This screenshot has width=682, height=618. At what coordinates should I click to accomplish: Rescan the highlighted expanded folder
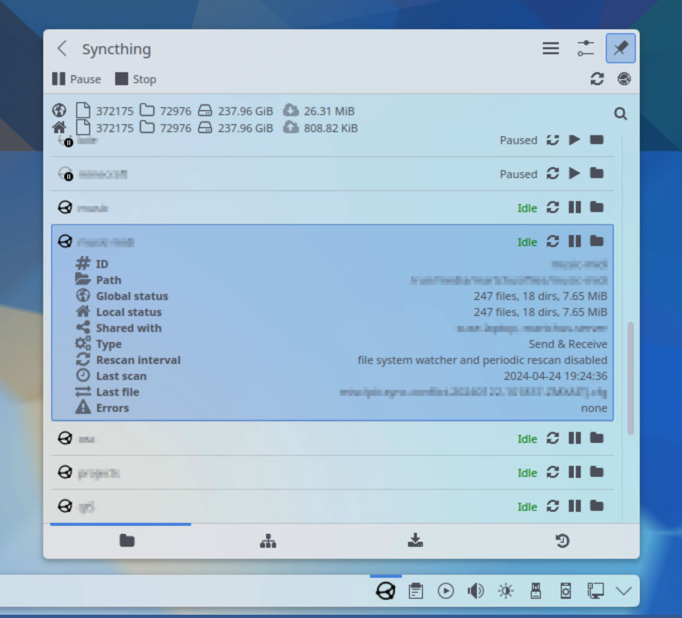[x=552, y=241]
